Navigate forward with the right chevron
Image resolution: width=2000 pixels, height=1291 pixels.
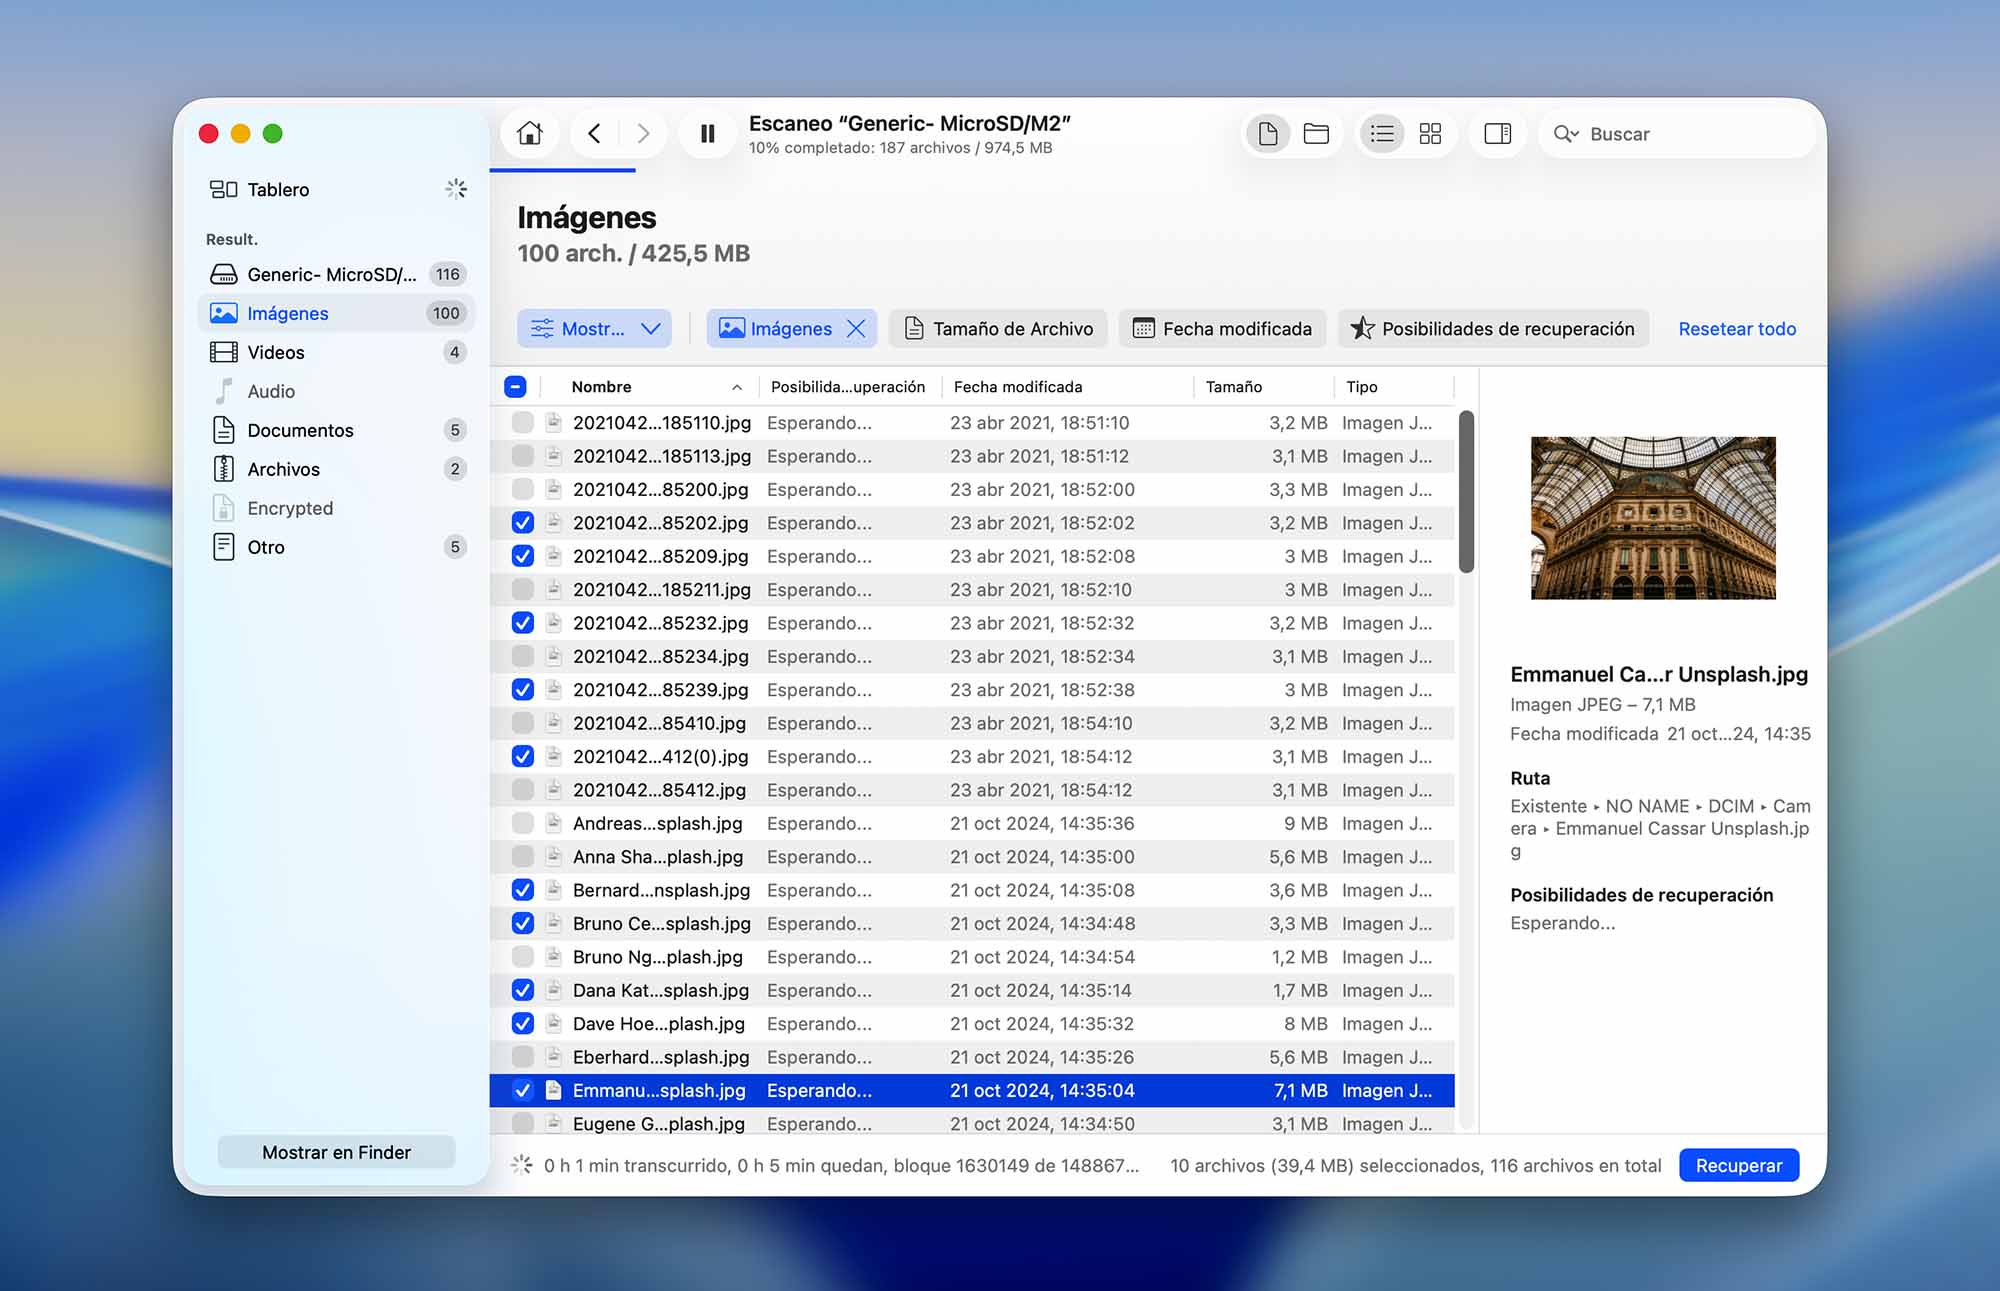(643, 133)
